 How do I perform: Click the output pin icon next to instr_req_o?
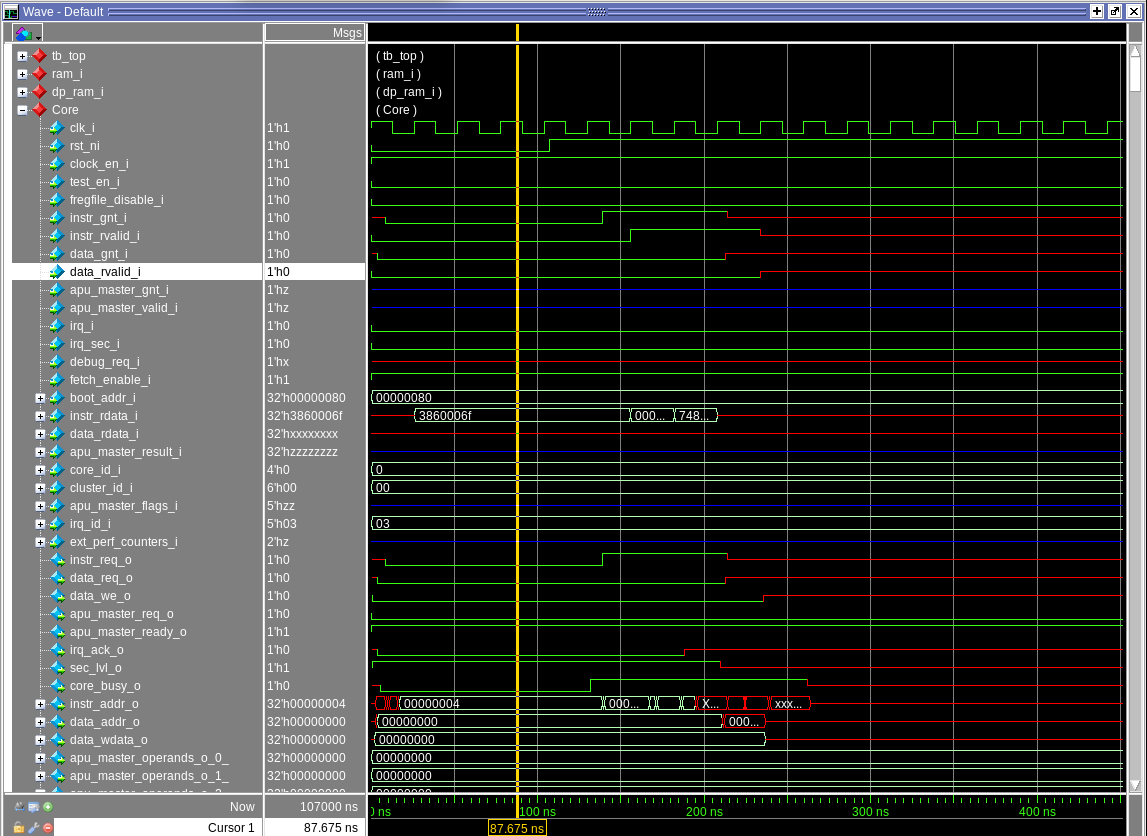(x=56, y=560)
